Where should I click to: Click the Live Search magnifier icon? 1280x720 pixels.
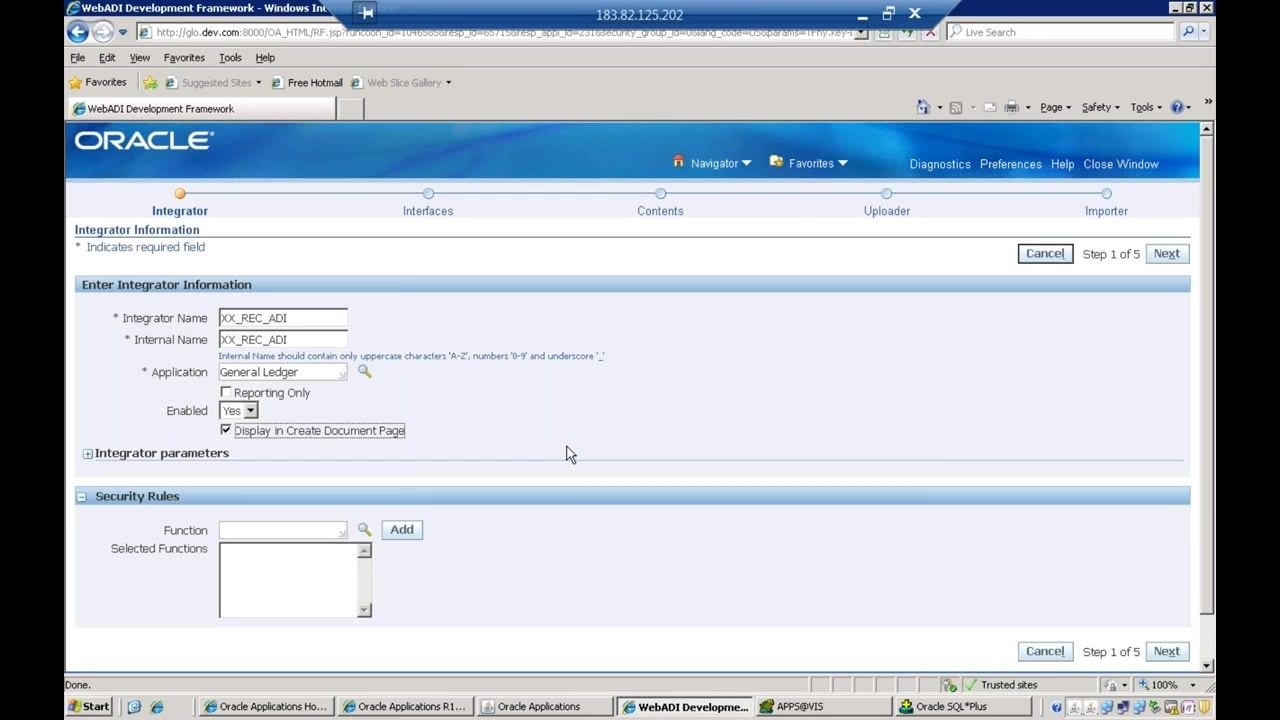[1188, 32]
